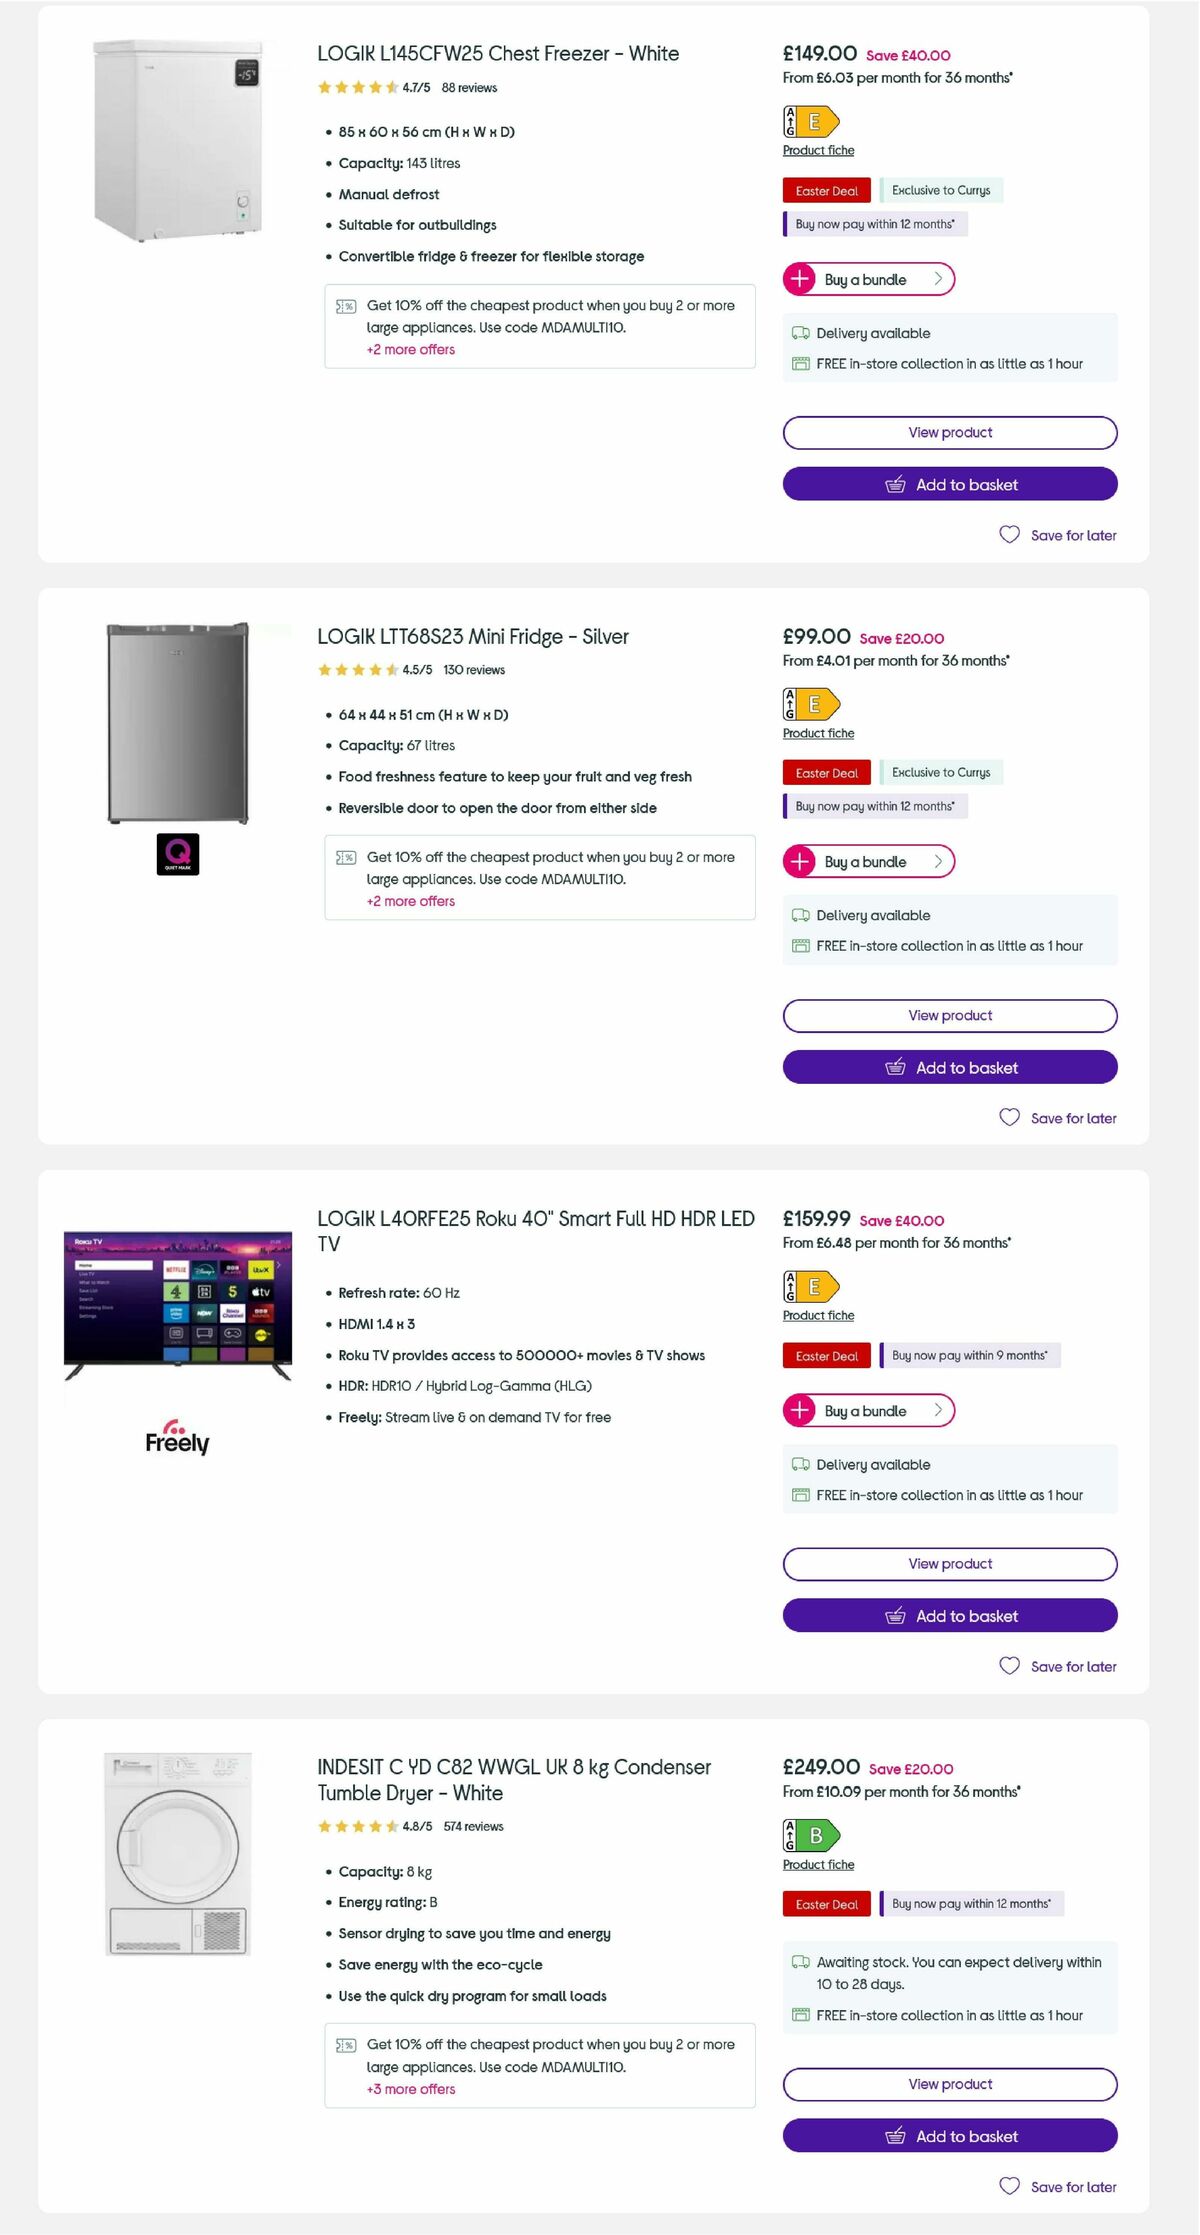This screenshot has width=1200, height=2235.
Task: Click the calendar icon beside in-store collection for the freezer
Action: pyautogui.click(x=799, y=364)
